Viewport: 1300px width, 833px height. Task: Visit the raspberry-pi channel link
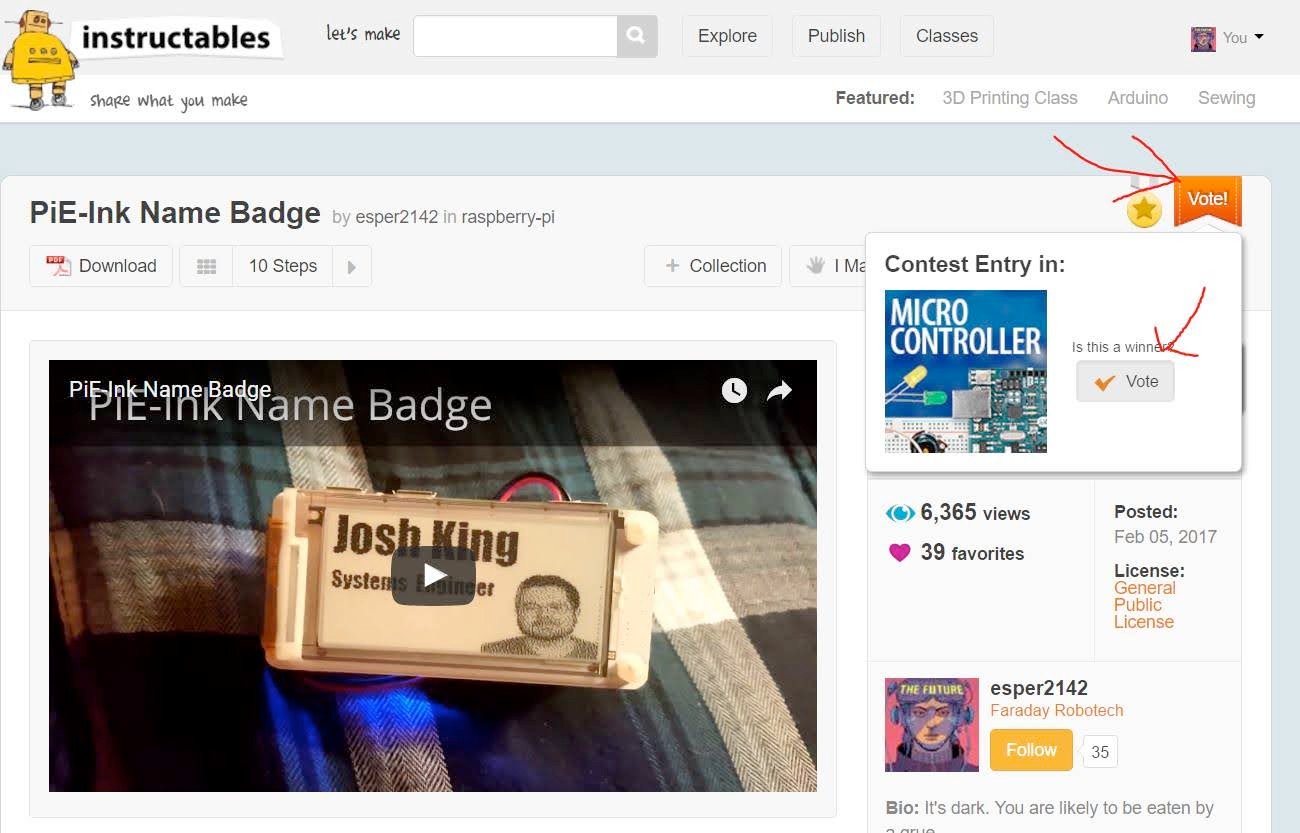pos(508,216)
